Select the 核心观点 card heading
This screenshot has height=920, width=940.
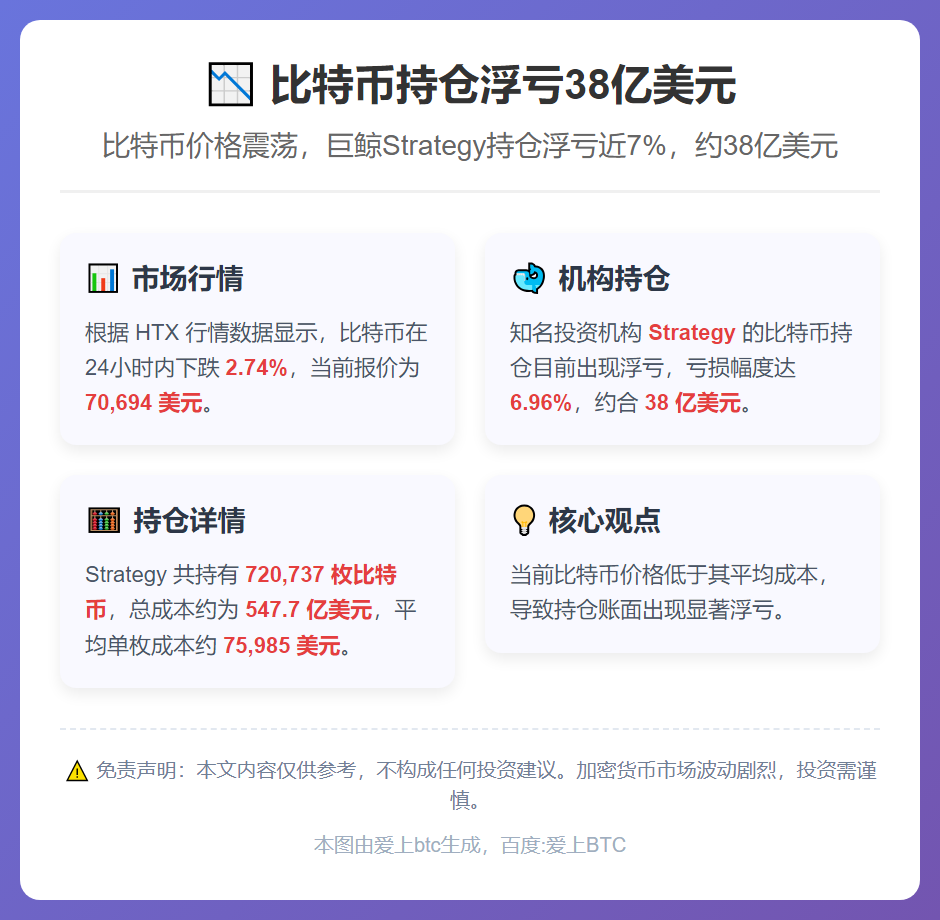604,520
